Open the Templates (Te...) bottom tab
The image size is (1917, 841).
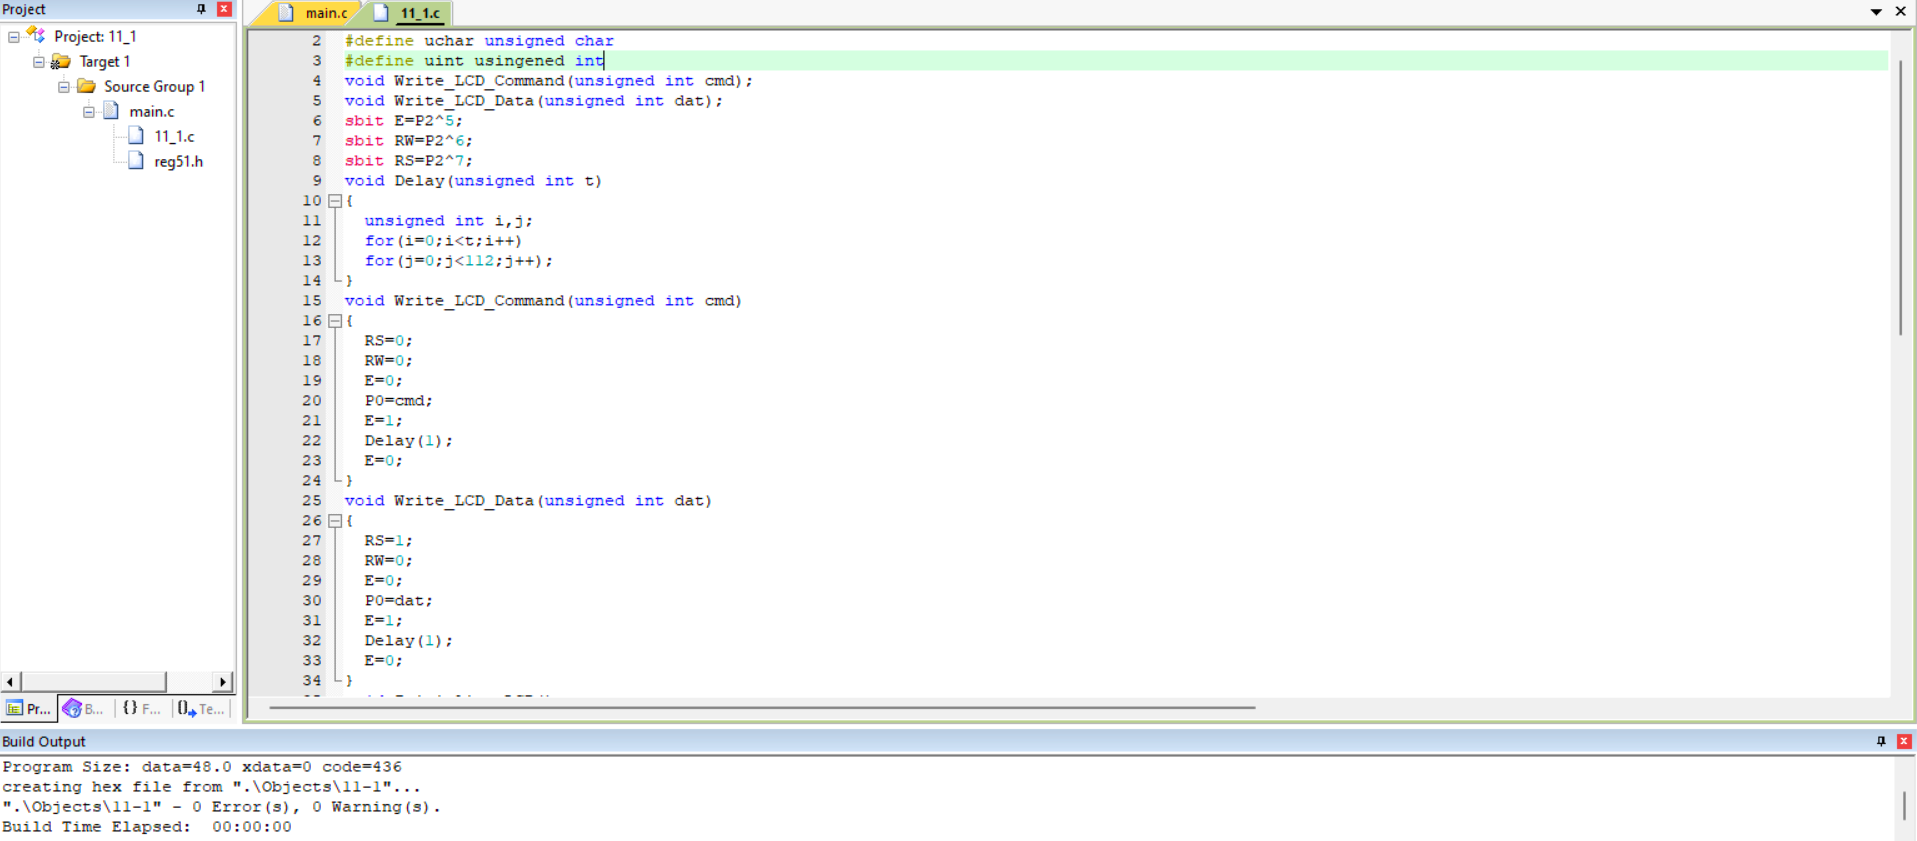coord(201,708)
